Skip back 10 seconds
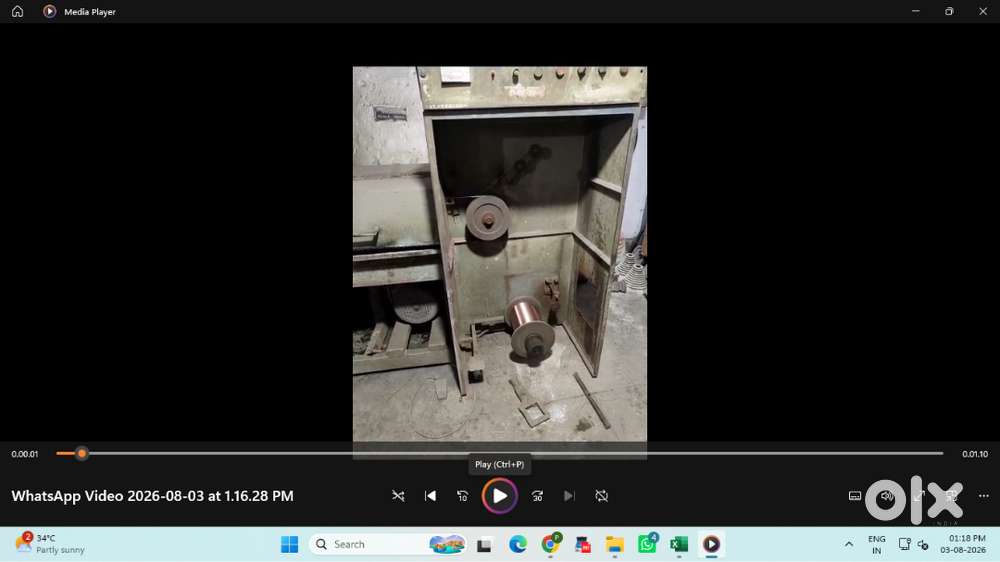The width and height of the screenshot is (1000, 562). (x=463, y=496)
